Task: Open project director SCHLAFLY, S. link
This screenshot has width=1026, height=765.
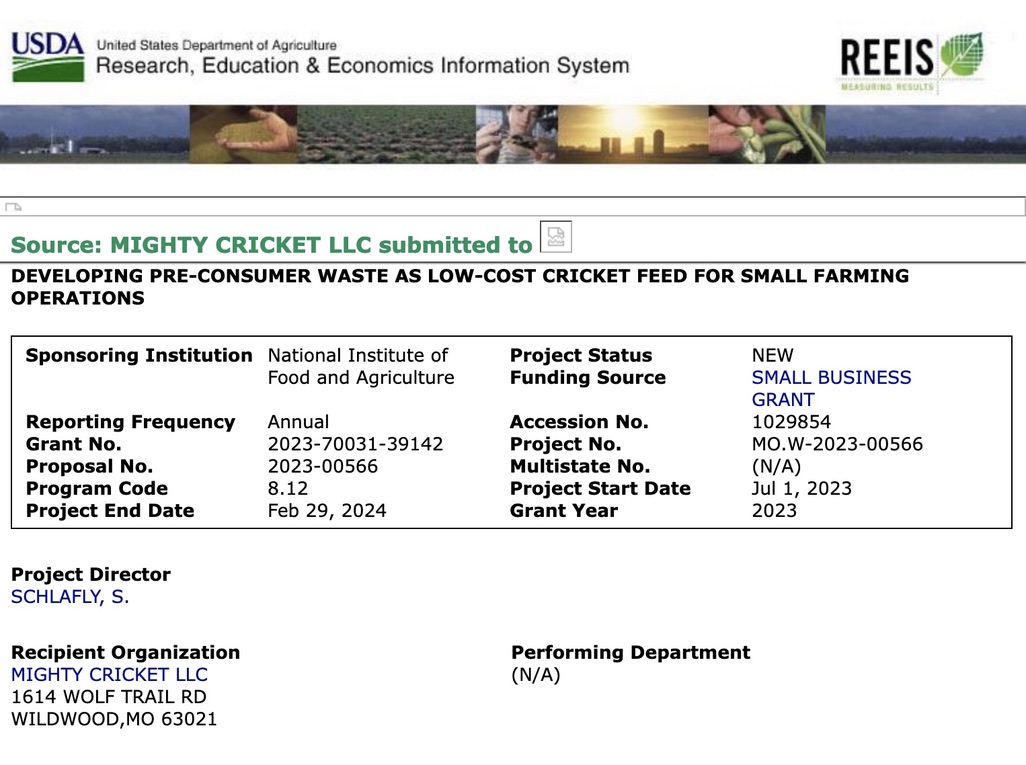Action: point(70,597)
